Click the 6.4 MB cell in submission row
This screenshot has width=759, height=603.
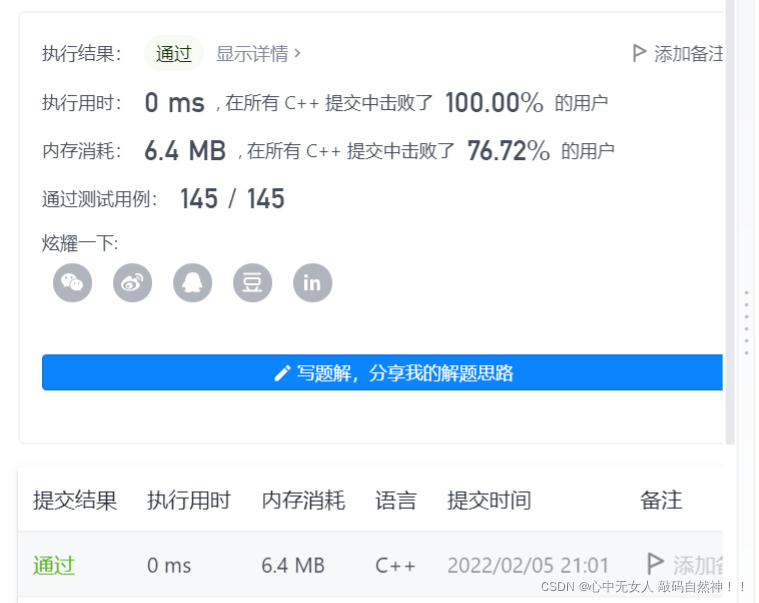click(293, 565)
